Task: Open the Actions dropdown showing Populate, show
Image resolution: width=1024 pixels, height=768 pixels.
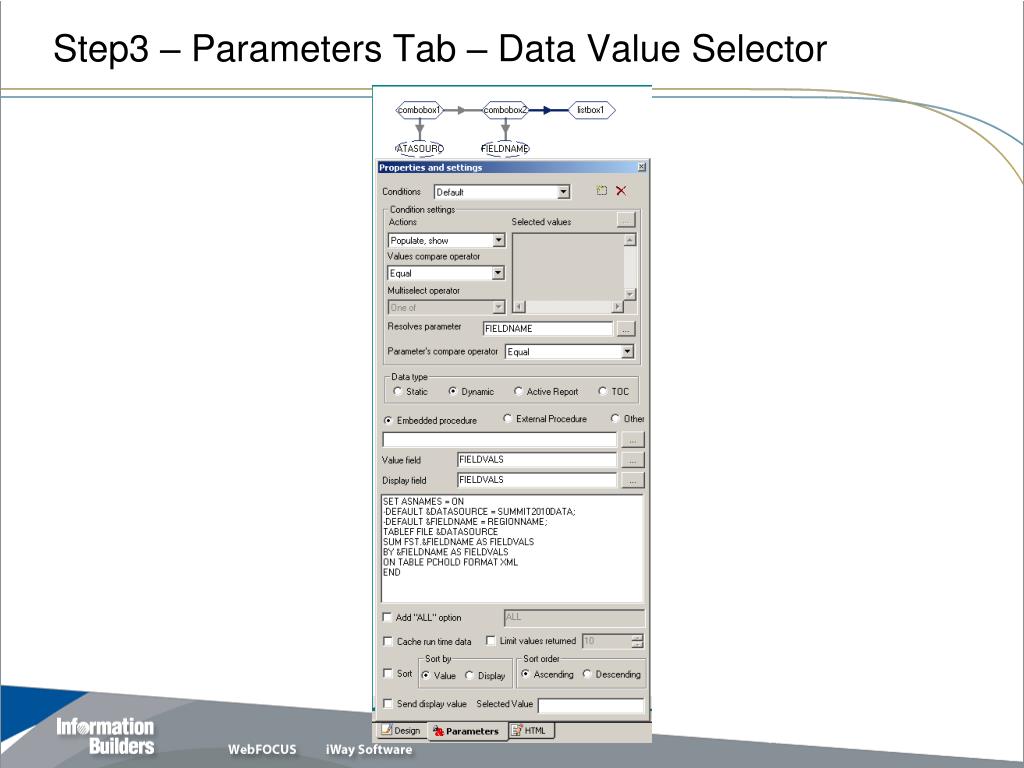Action: click(x=498, y=240)
